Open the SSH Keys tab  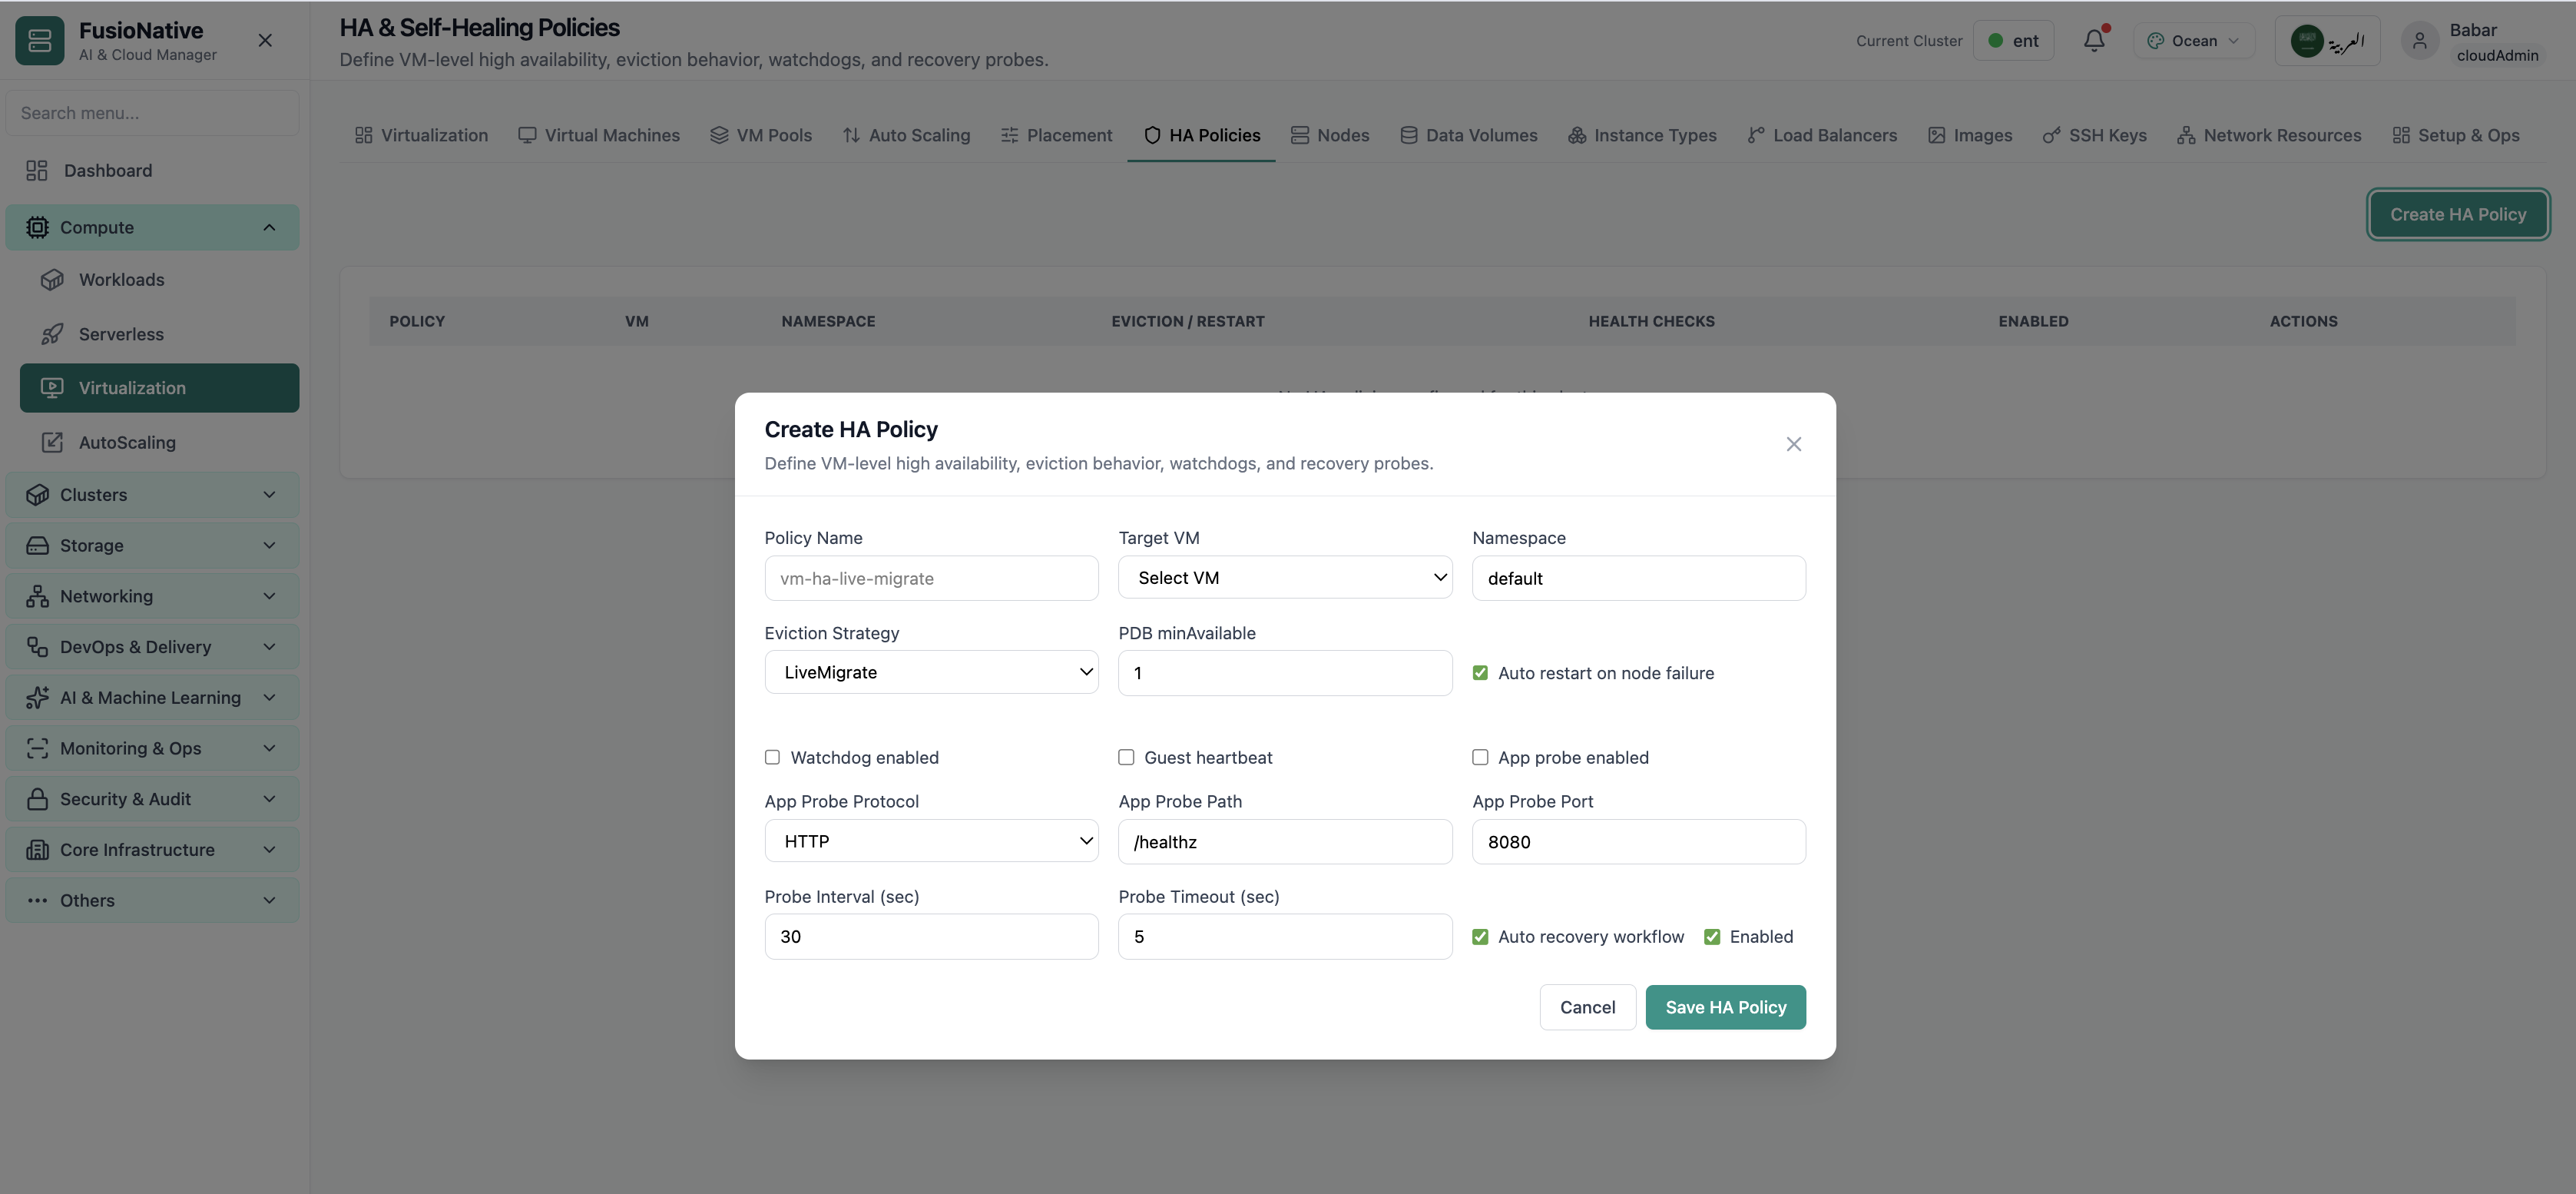point(2094,135)
